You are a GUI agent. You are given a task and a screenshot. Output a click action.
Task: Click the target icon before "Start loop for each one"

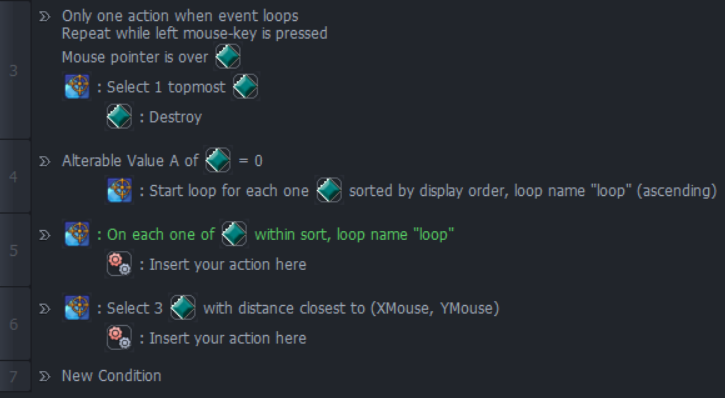click(120, 190)
